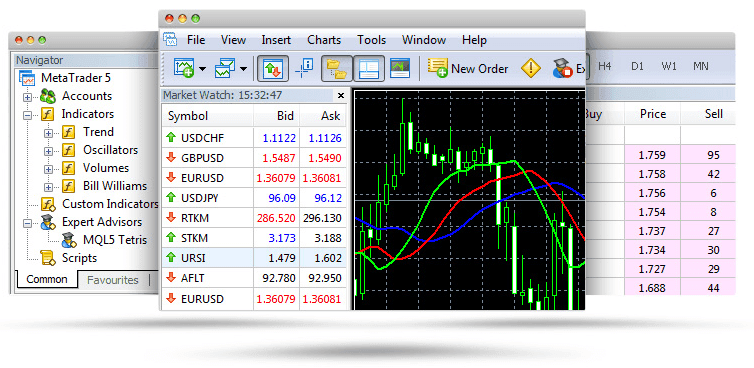Switch to the Common tab in Navigator

[x=47, y=279]
